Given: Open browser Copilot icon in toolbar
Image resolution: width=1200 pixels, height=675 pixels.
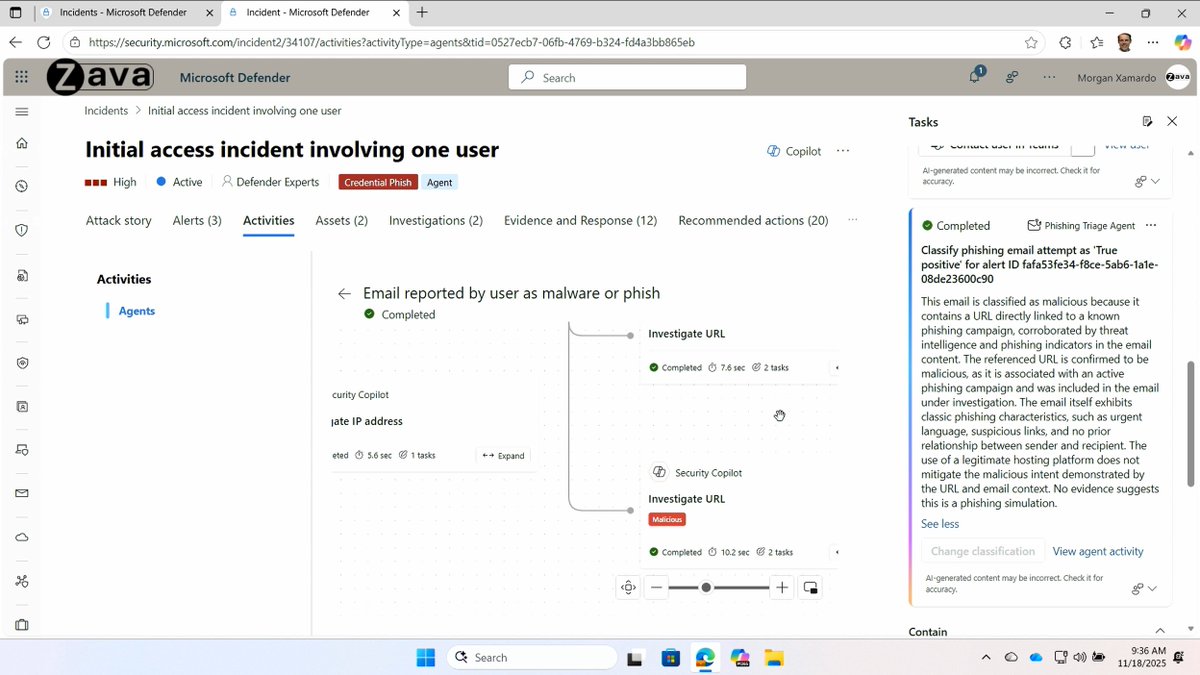Looking at the screenshot, I should click(x=1182, y=42).
